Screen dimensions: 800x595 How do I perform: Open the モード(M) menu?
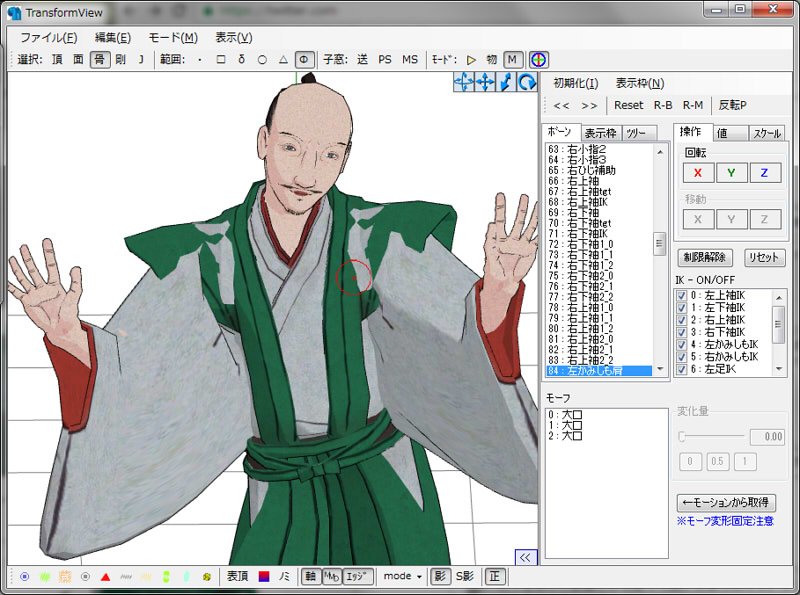173,38
